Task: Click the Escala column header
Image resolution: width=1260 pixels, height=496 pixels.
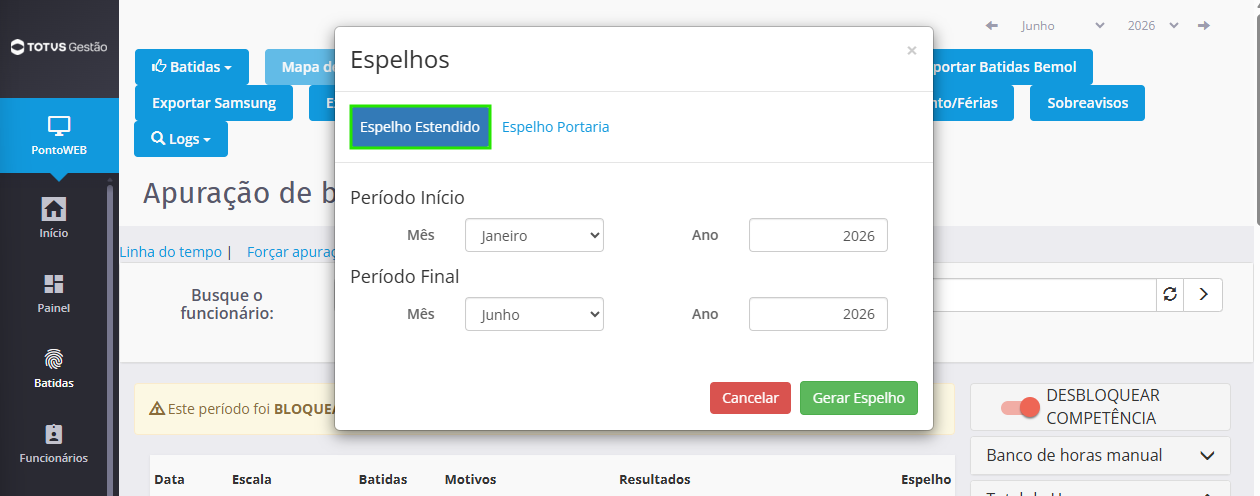Action: 252,480
